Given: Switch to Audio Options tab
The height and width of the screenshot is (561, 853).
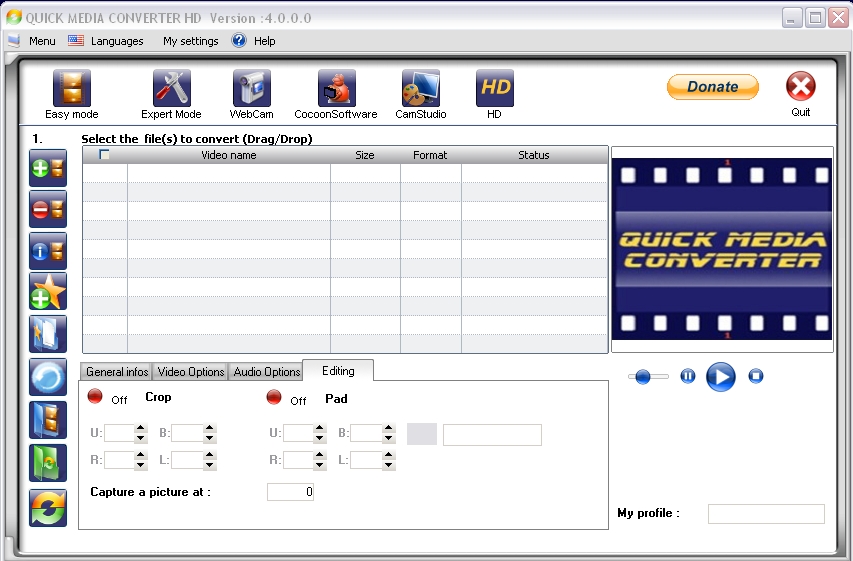Looking at the screenshot, I should tap(267, 372).
